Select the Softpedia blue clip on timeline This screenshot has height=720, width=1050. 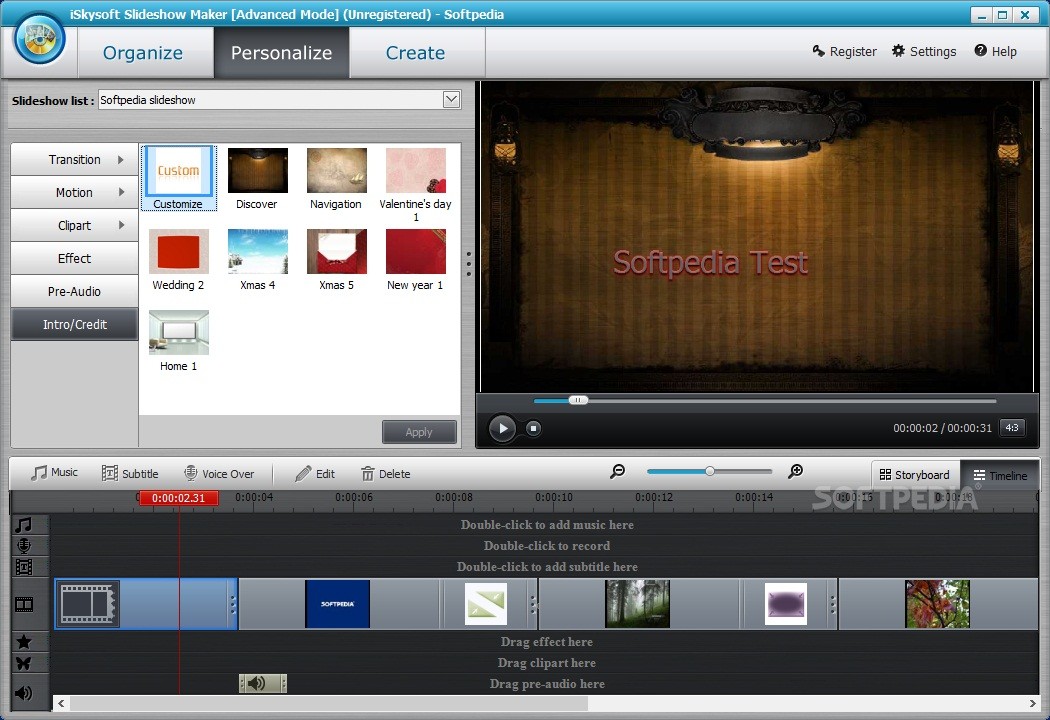[338, 604]
